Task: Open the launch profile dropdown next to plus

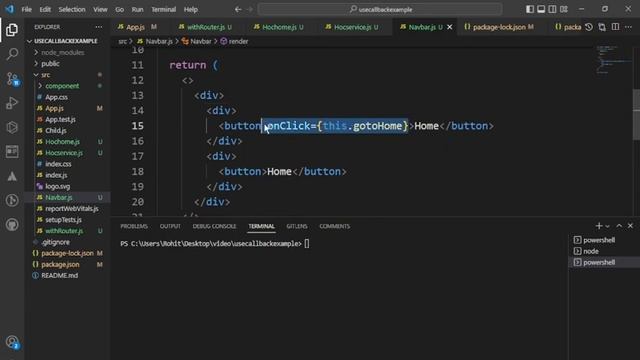Action: click(x=607, y=226)
